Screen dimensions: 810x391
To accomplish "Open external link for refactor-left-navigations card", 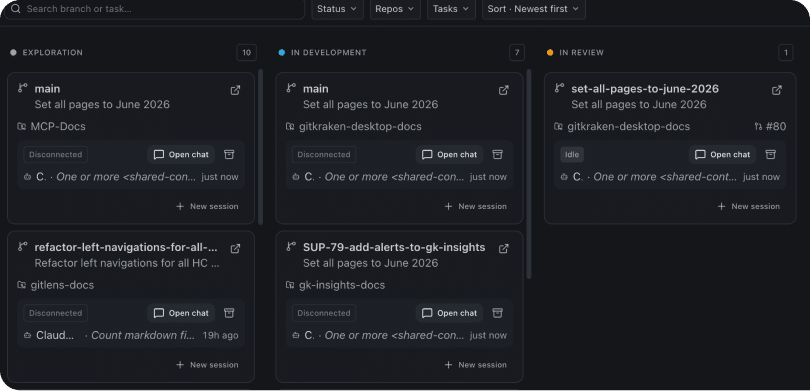I will tap(235, 248).
